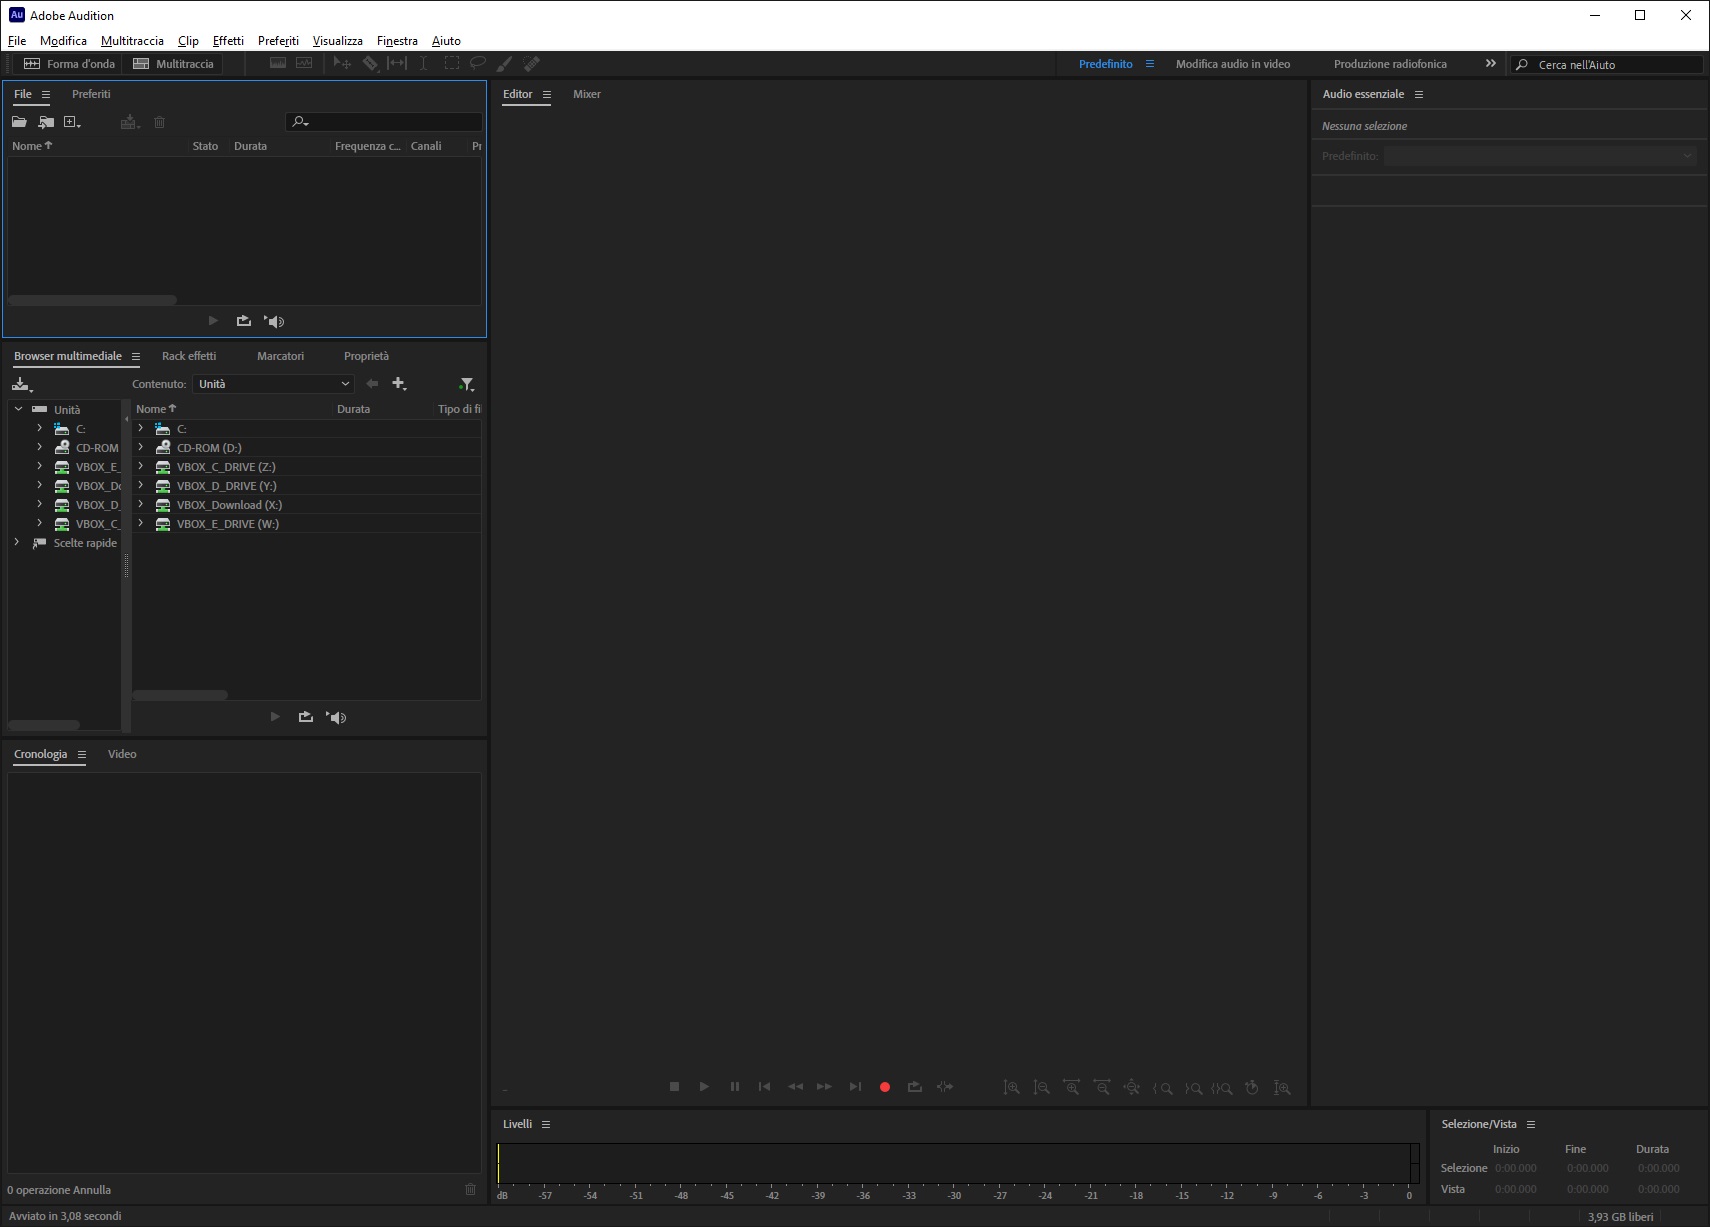The image size is (1710, 1227).
Task: Open the Editor panel menu
Action: pos(547,94)
